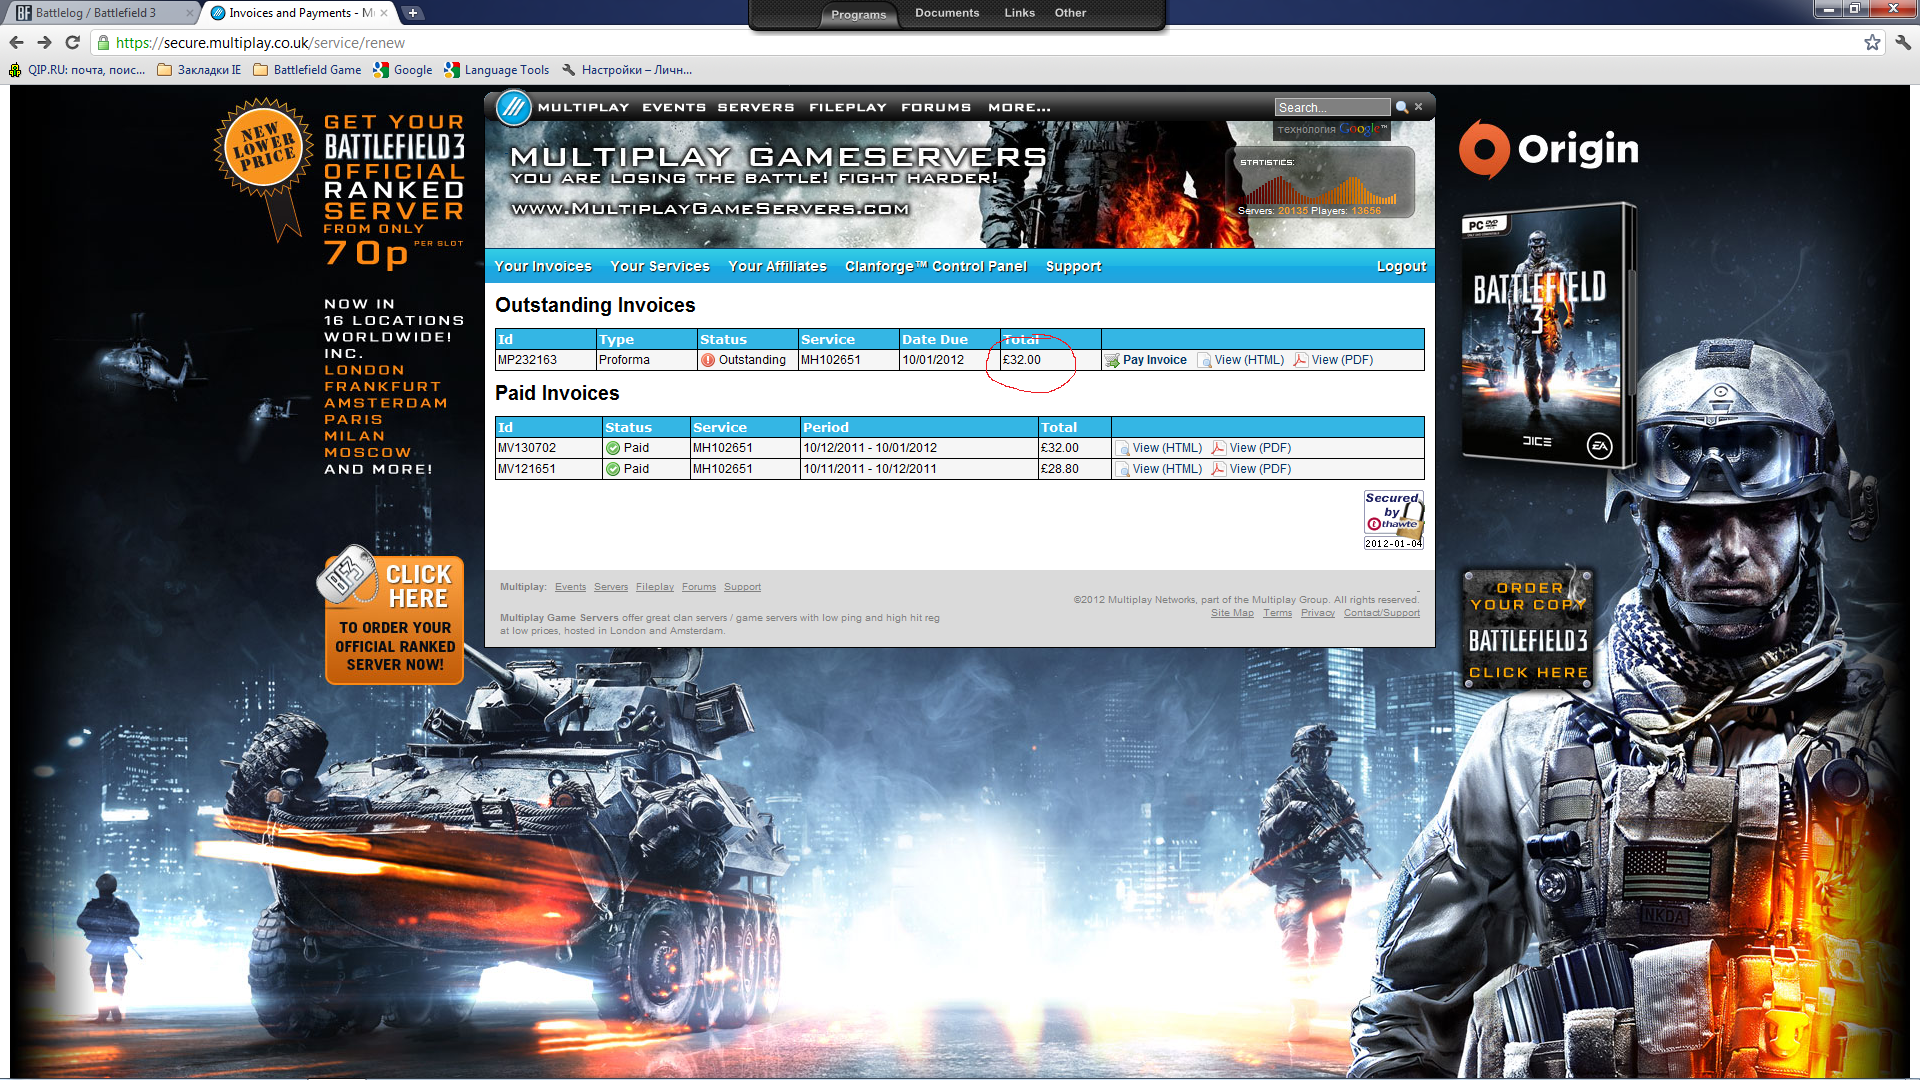The image size is (1920, 1080).
Task: Open the Language Tools bookmark
Action: 497,70
